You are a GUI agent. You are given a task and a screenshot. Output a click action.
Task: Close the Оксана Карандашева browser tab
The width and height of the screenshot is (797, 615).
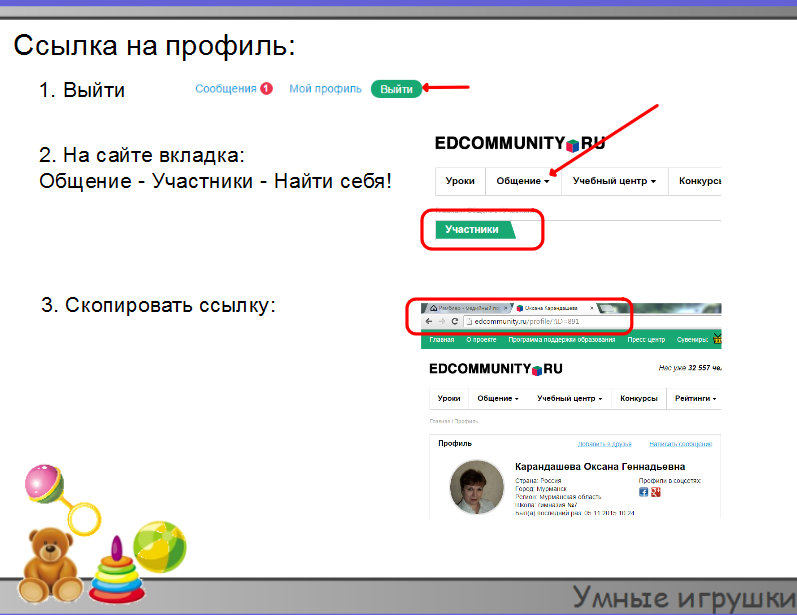pyautogui.click(x=591, y=308)
